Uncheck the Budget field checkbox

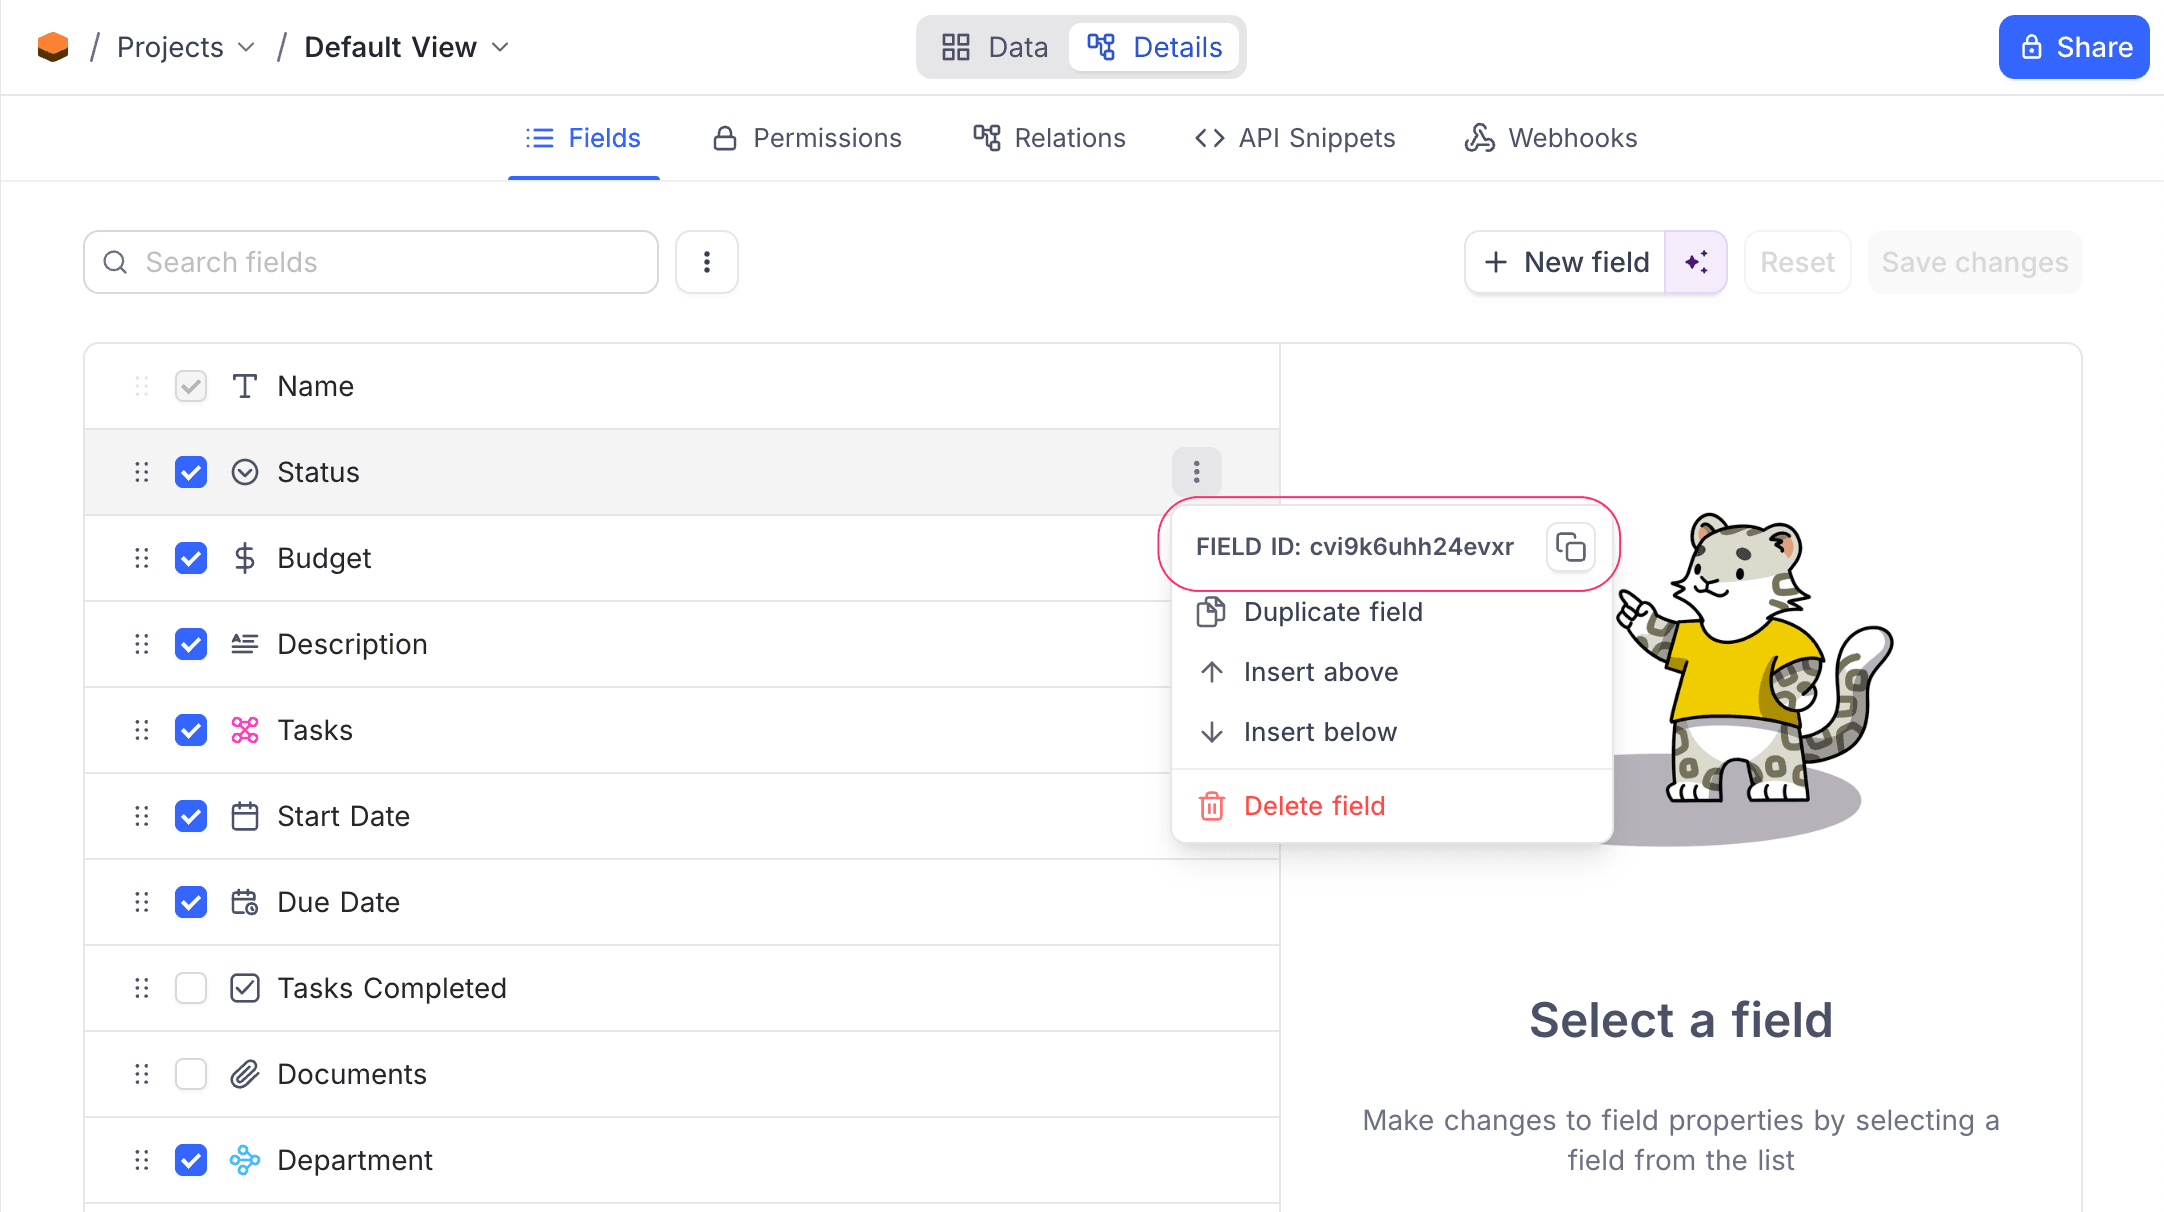tap(191, 558)
